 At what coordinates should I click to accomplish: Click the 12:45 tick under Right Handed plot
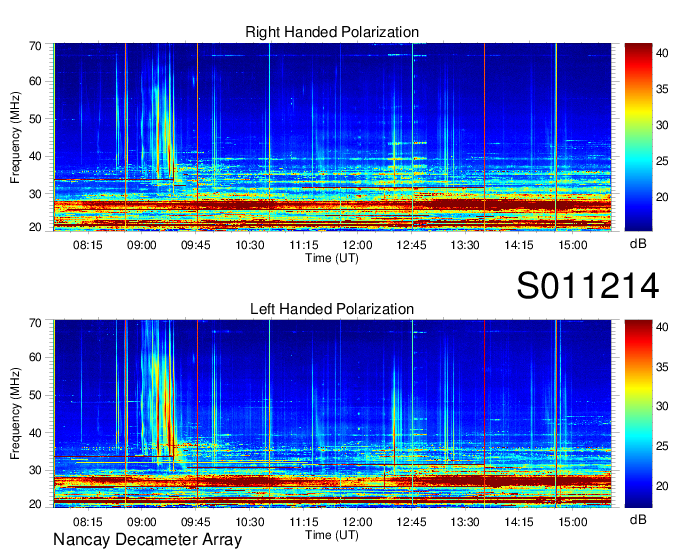[412, 245]
